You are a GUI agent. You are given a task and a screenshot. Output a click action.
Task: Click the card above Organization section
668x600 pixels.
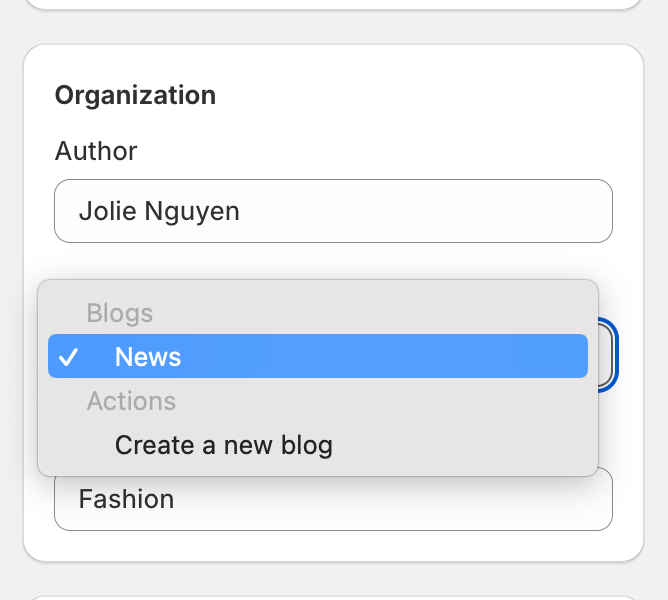(x=332, y=4)
